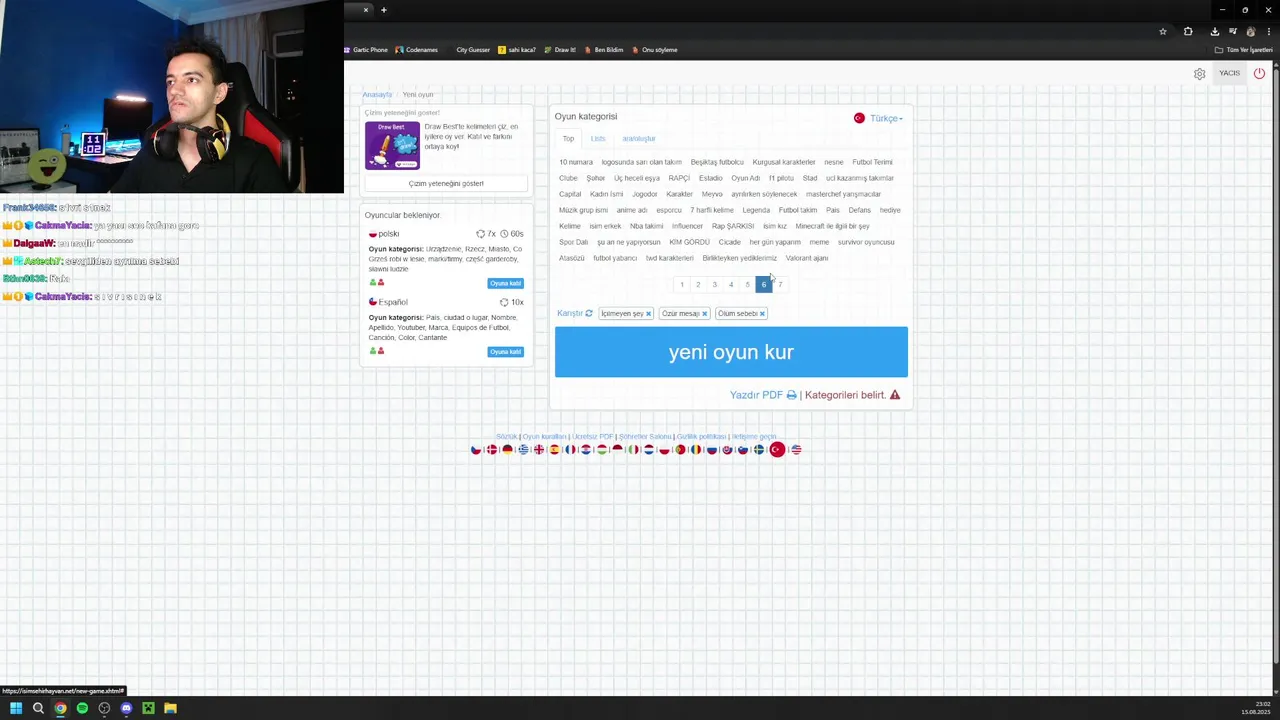The width and height of the screenshot is (1280, 720).
Task: Click the red power logout icon
Action: pyautogui.click(x=1259, y=73)
